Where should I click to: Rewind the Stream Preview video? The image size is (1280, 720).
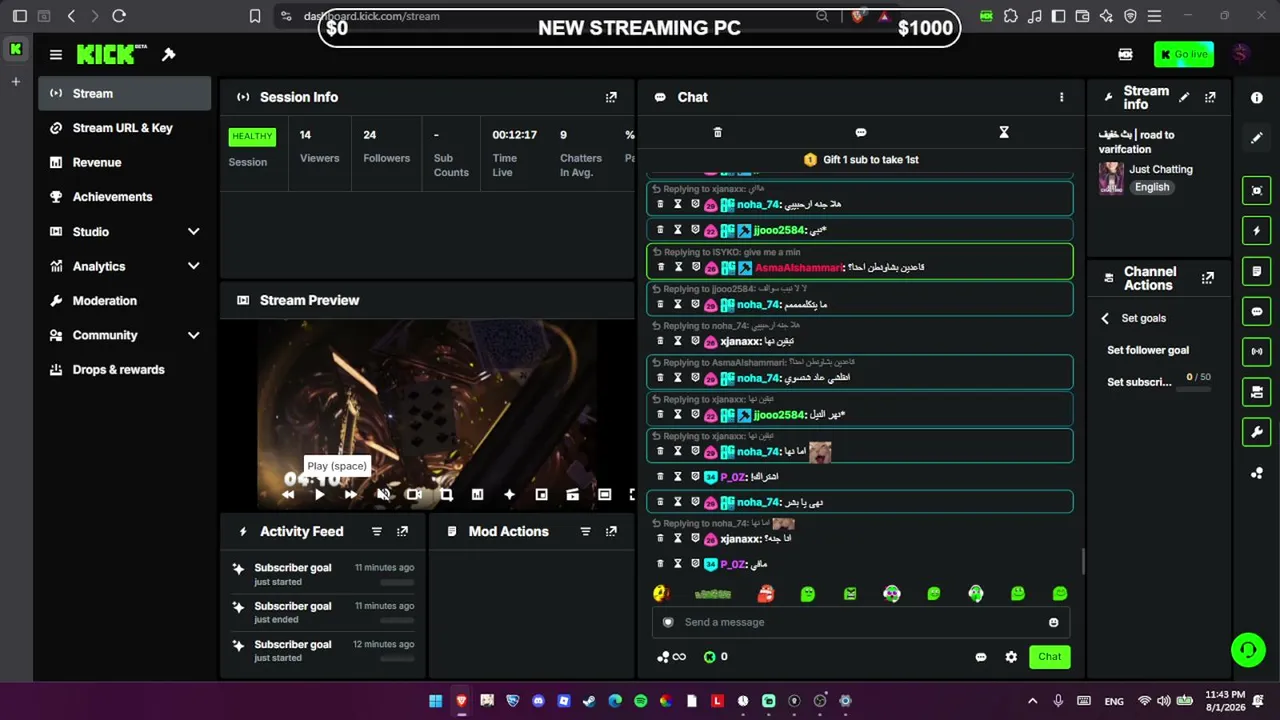[288, 494]
